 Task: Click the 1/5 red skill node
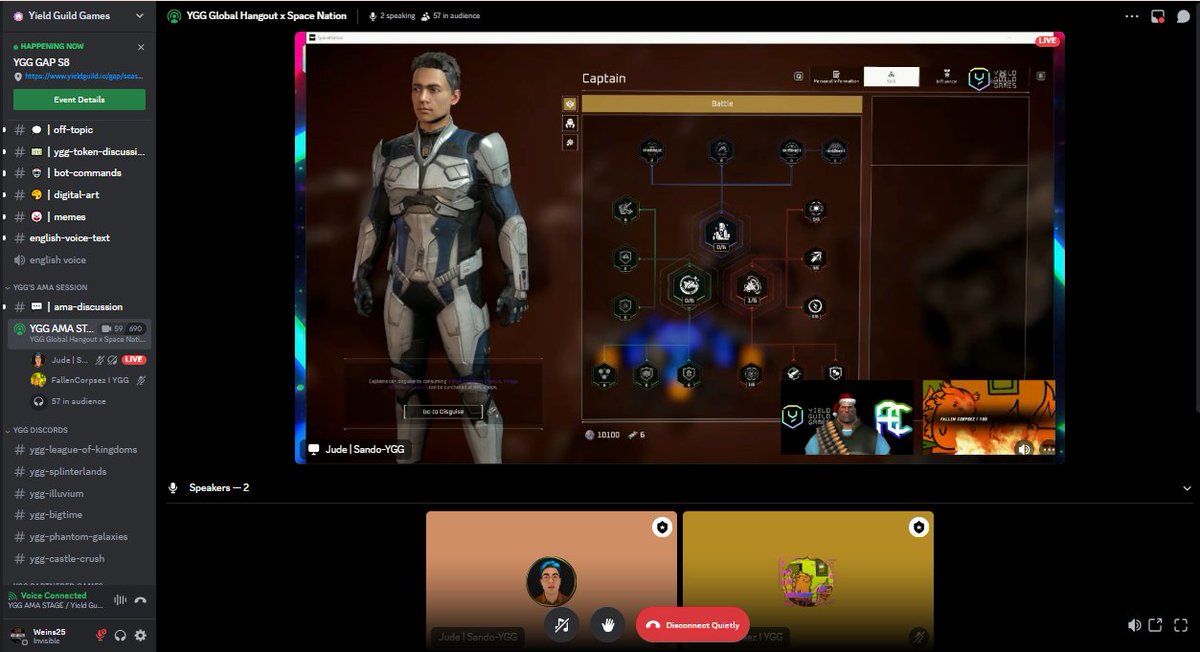tap(752, 287)
